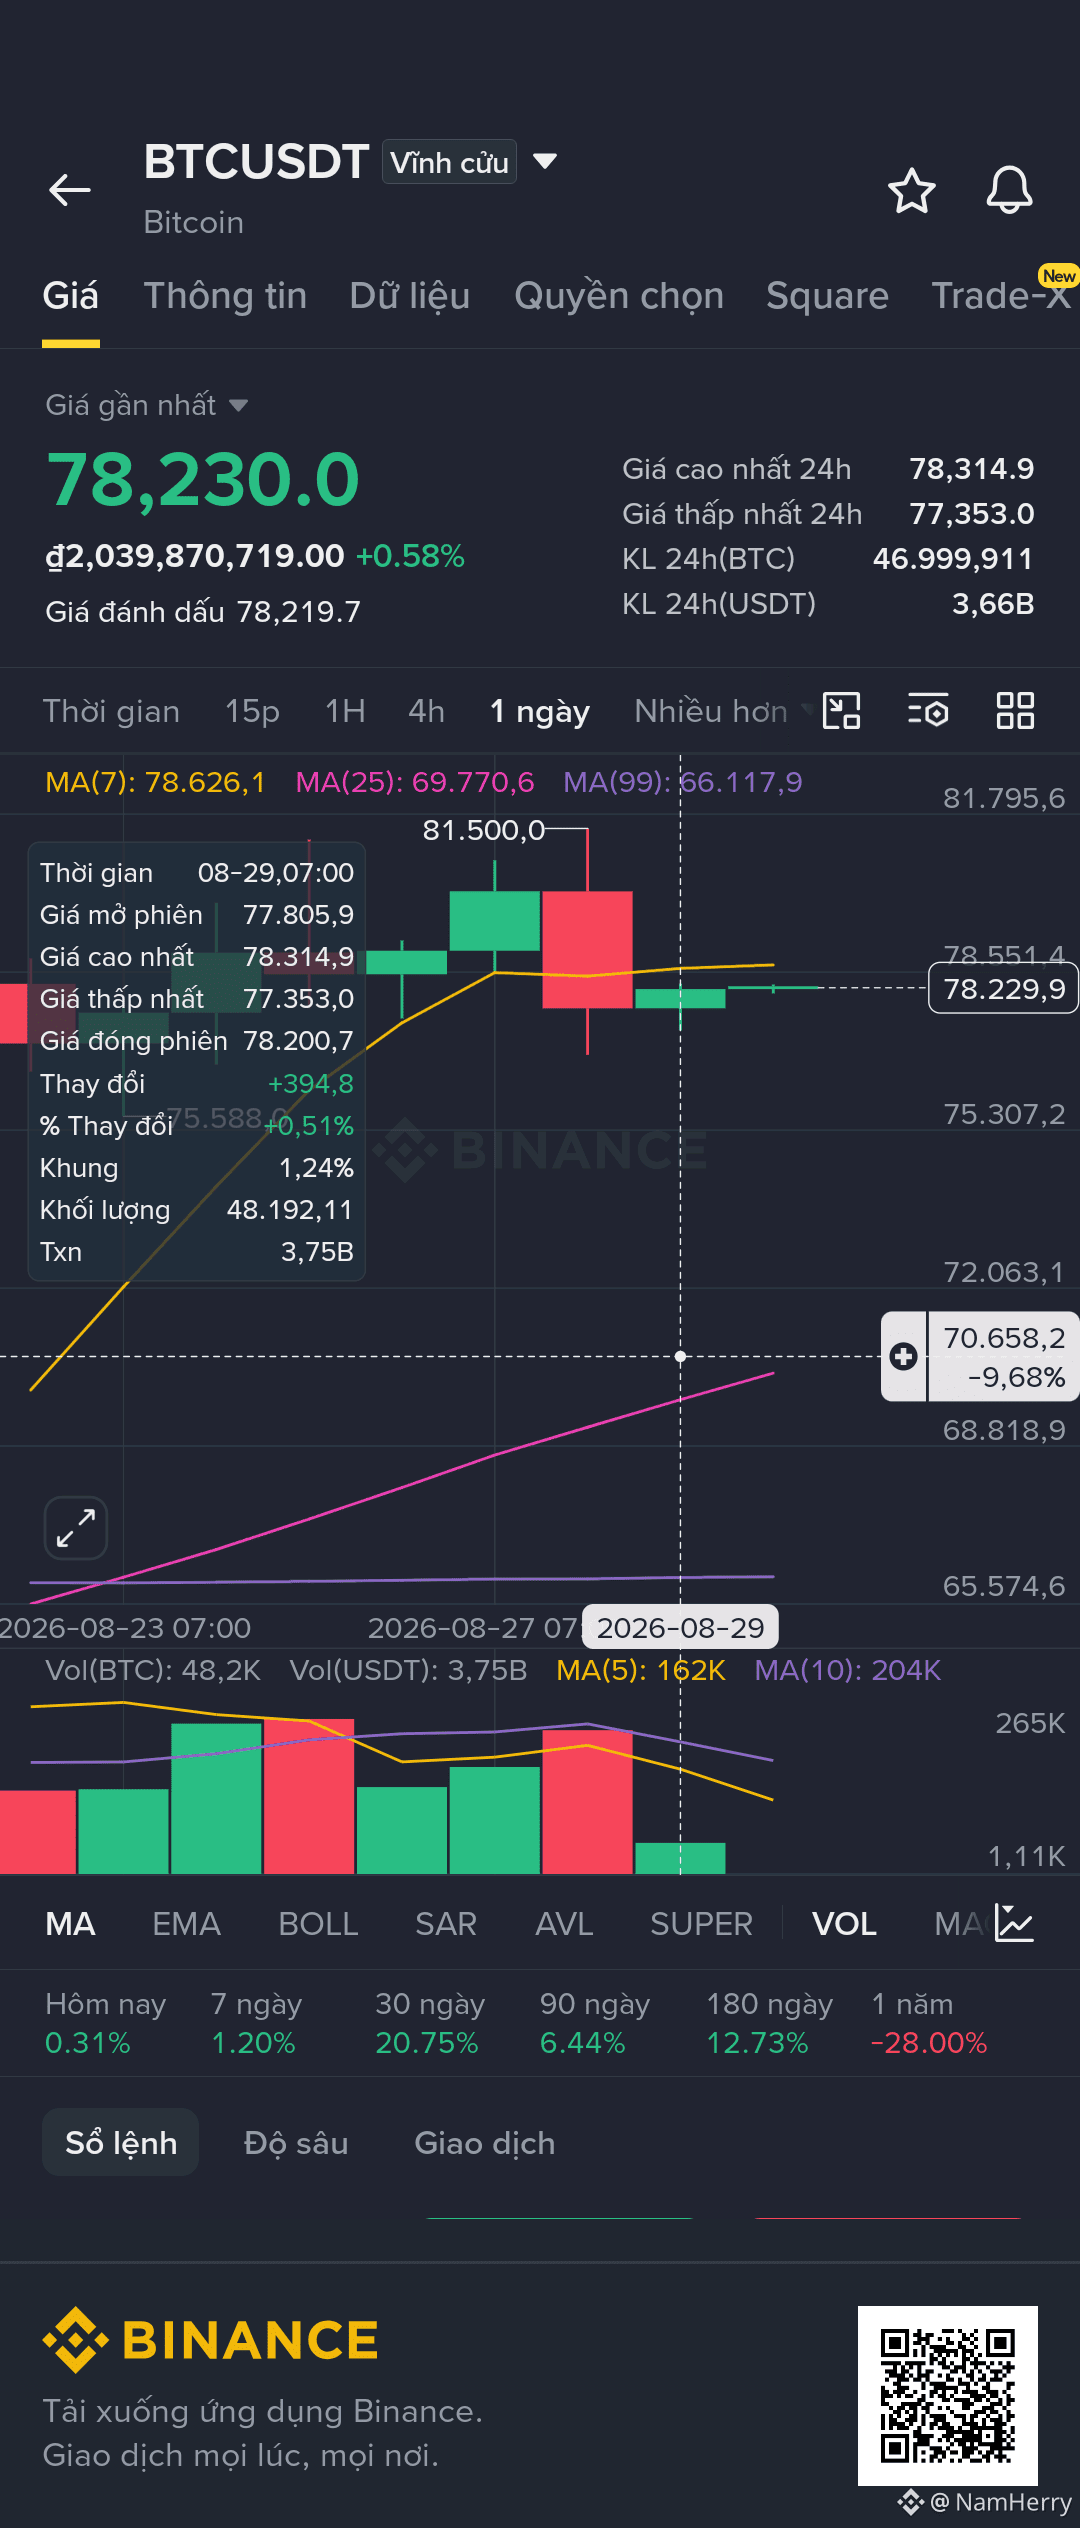Toggle the BOLL indicator
Screen dimensions: 1080x2528
318,1923
